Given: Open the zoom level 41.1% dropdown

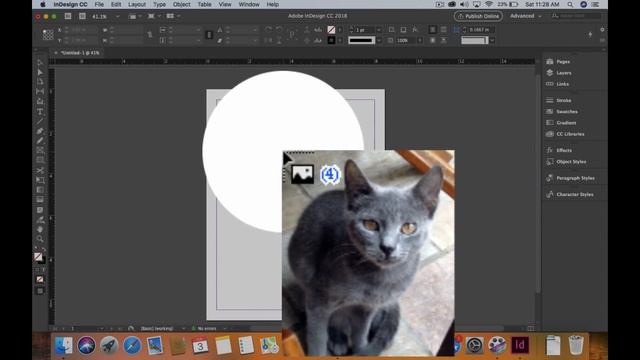Looking at the screenshot, I should coord(118,16).
